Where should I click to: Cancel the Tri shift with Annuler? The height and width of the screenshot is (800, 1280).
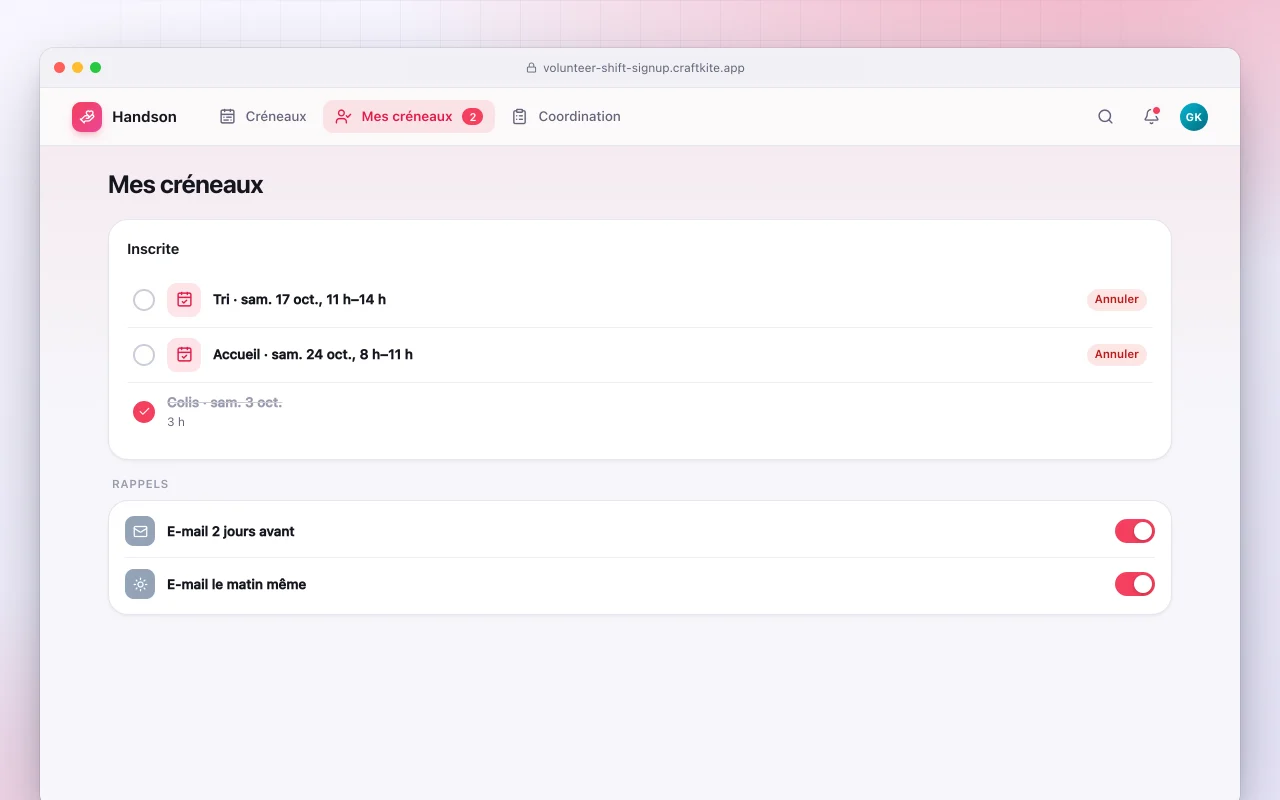pos(1117,299)
